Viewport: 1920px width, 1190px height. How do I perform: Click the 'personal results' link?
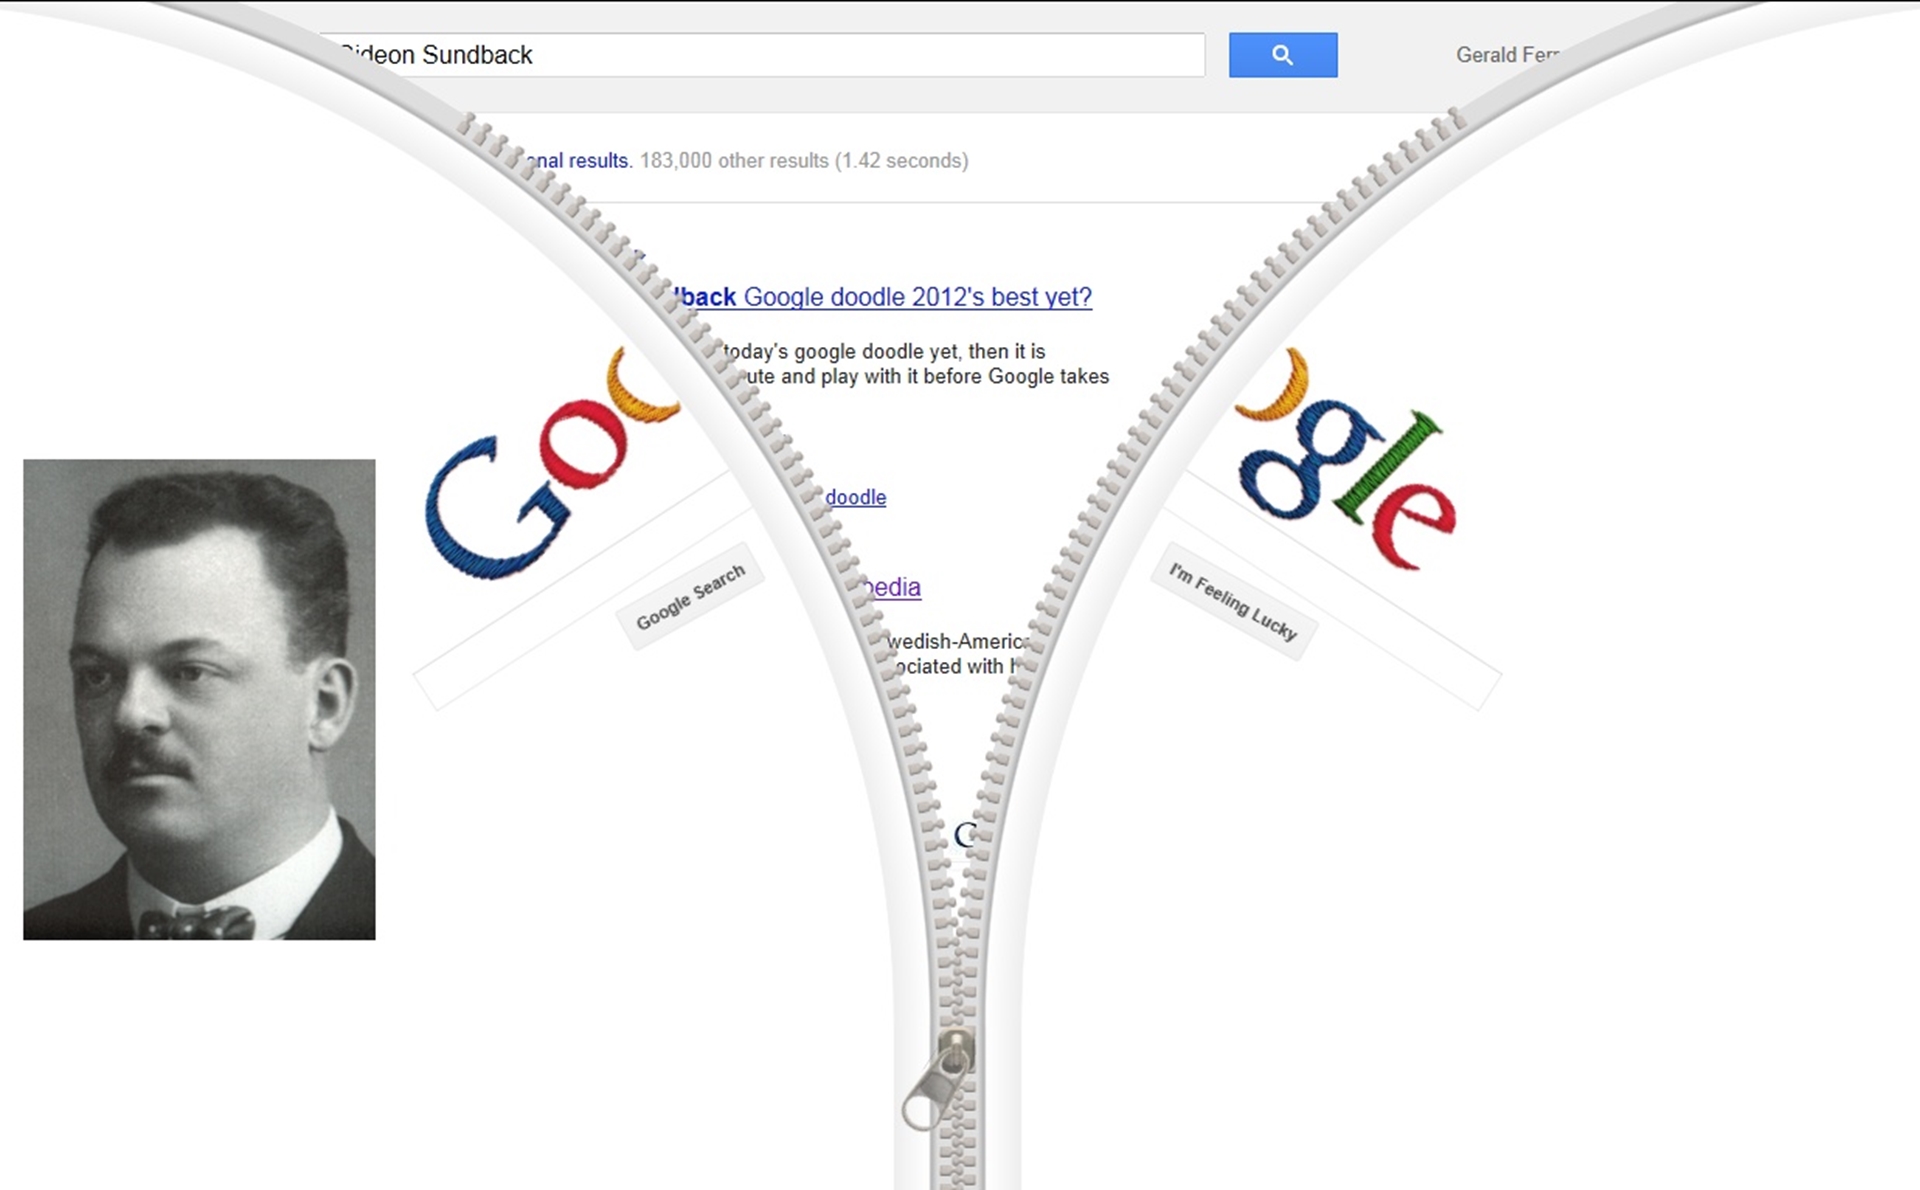click(578, 160)
